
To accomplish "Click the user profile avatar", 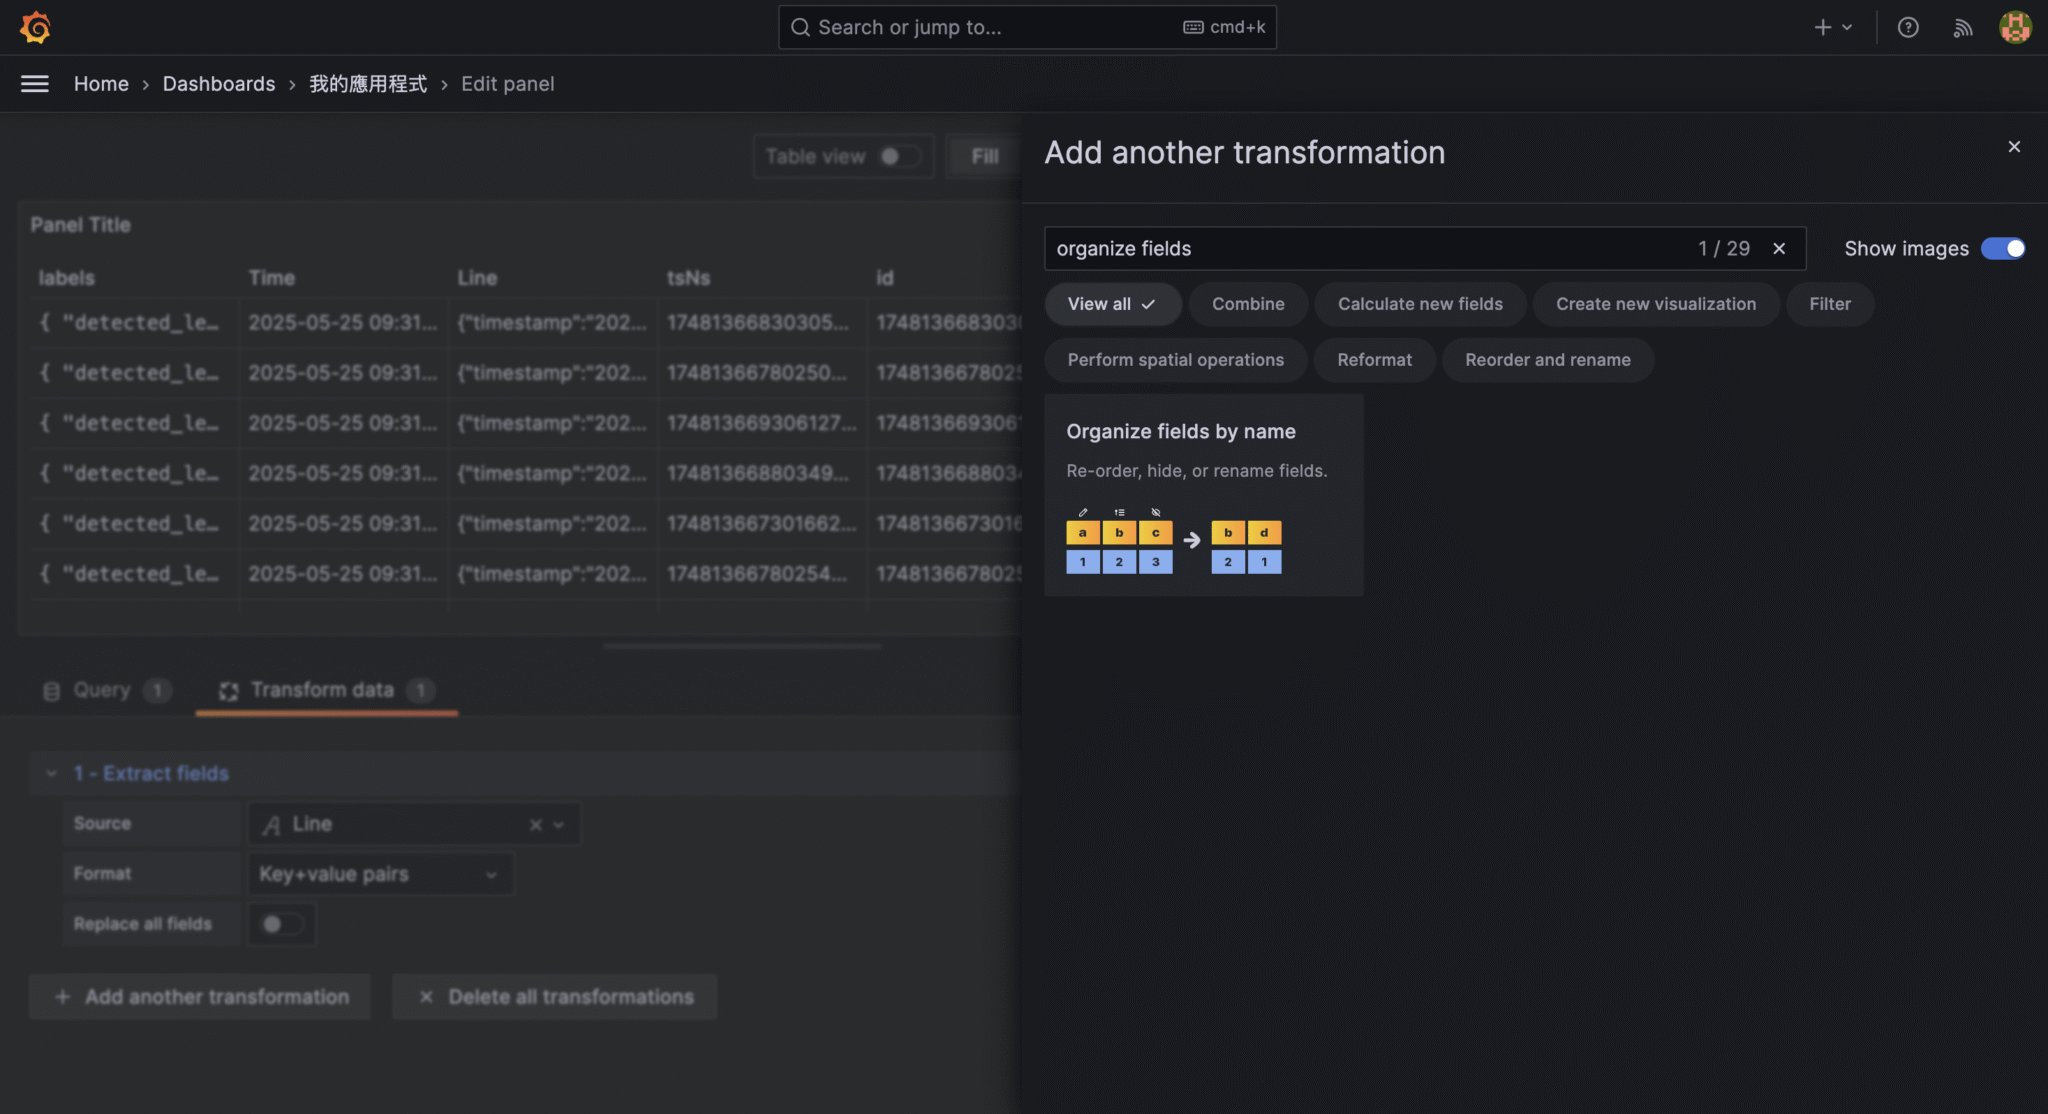I will 2015,27.
